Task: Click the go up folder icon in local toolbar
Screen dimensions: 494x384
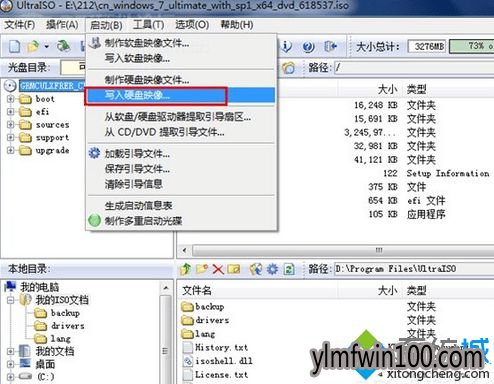Action: pos(185,269)
